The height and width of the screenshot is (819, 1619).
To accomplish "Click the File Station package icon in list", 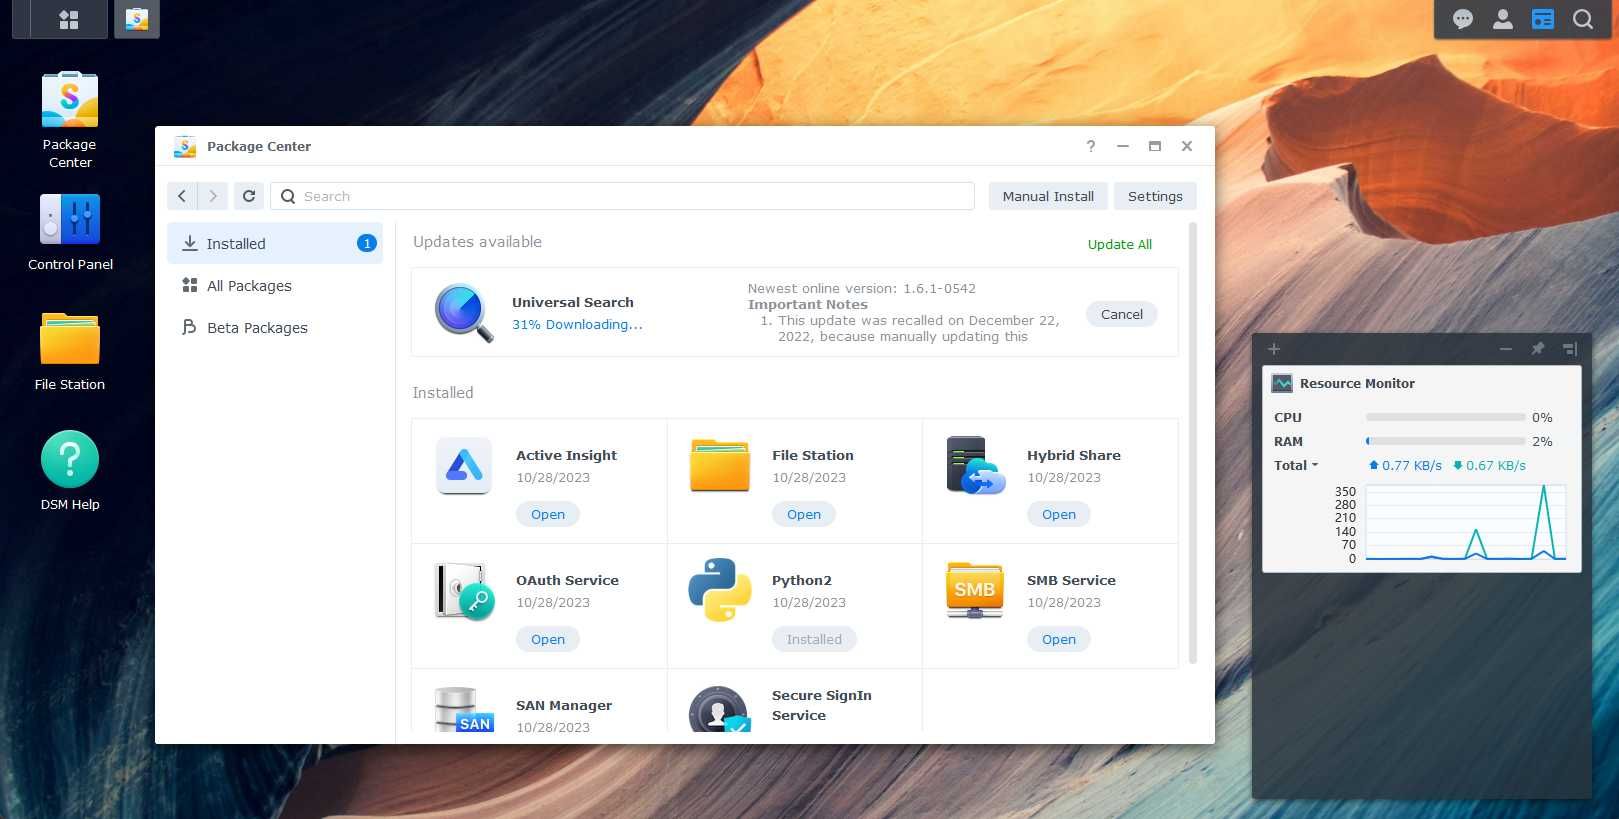I will click(720, 466).
